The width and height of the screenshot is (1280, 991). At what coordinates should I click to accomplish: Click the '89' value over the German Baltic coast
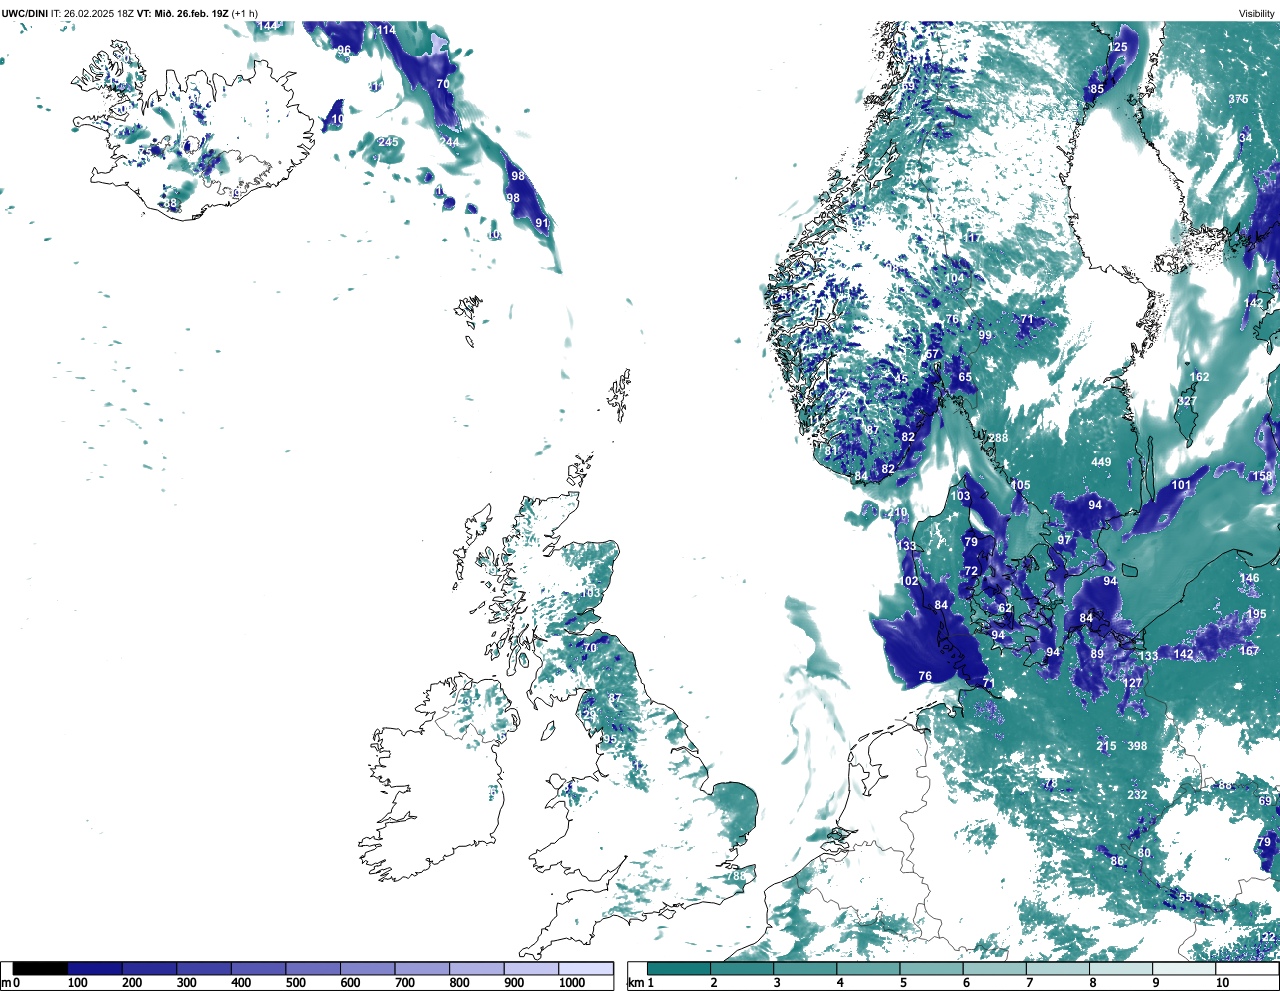[x=1097, y=654]
